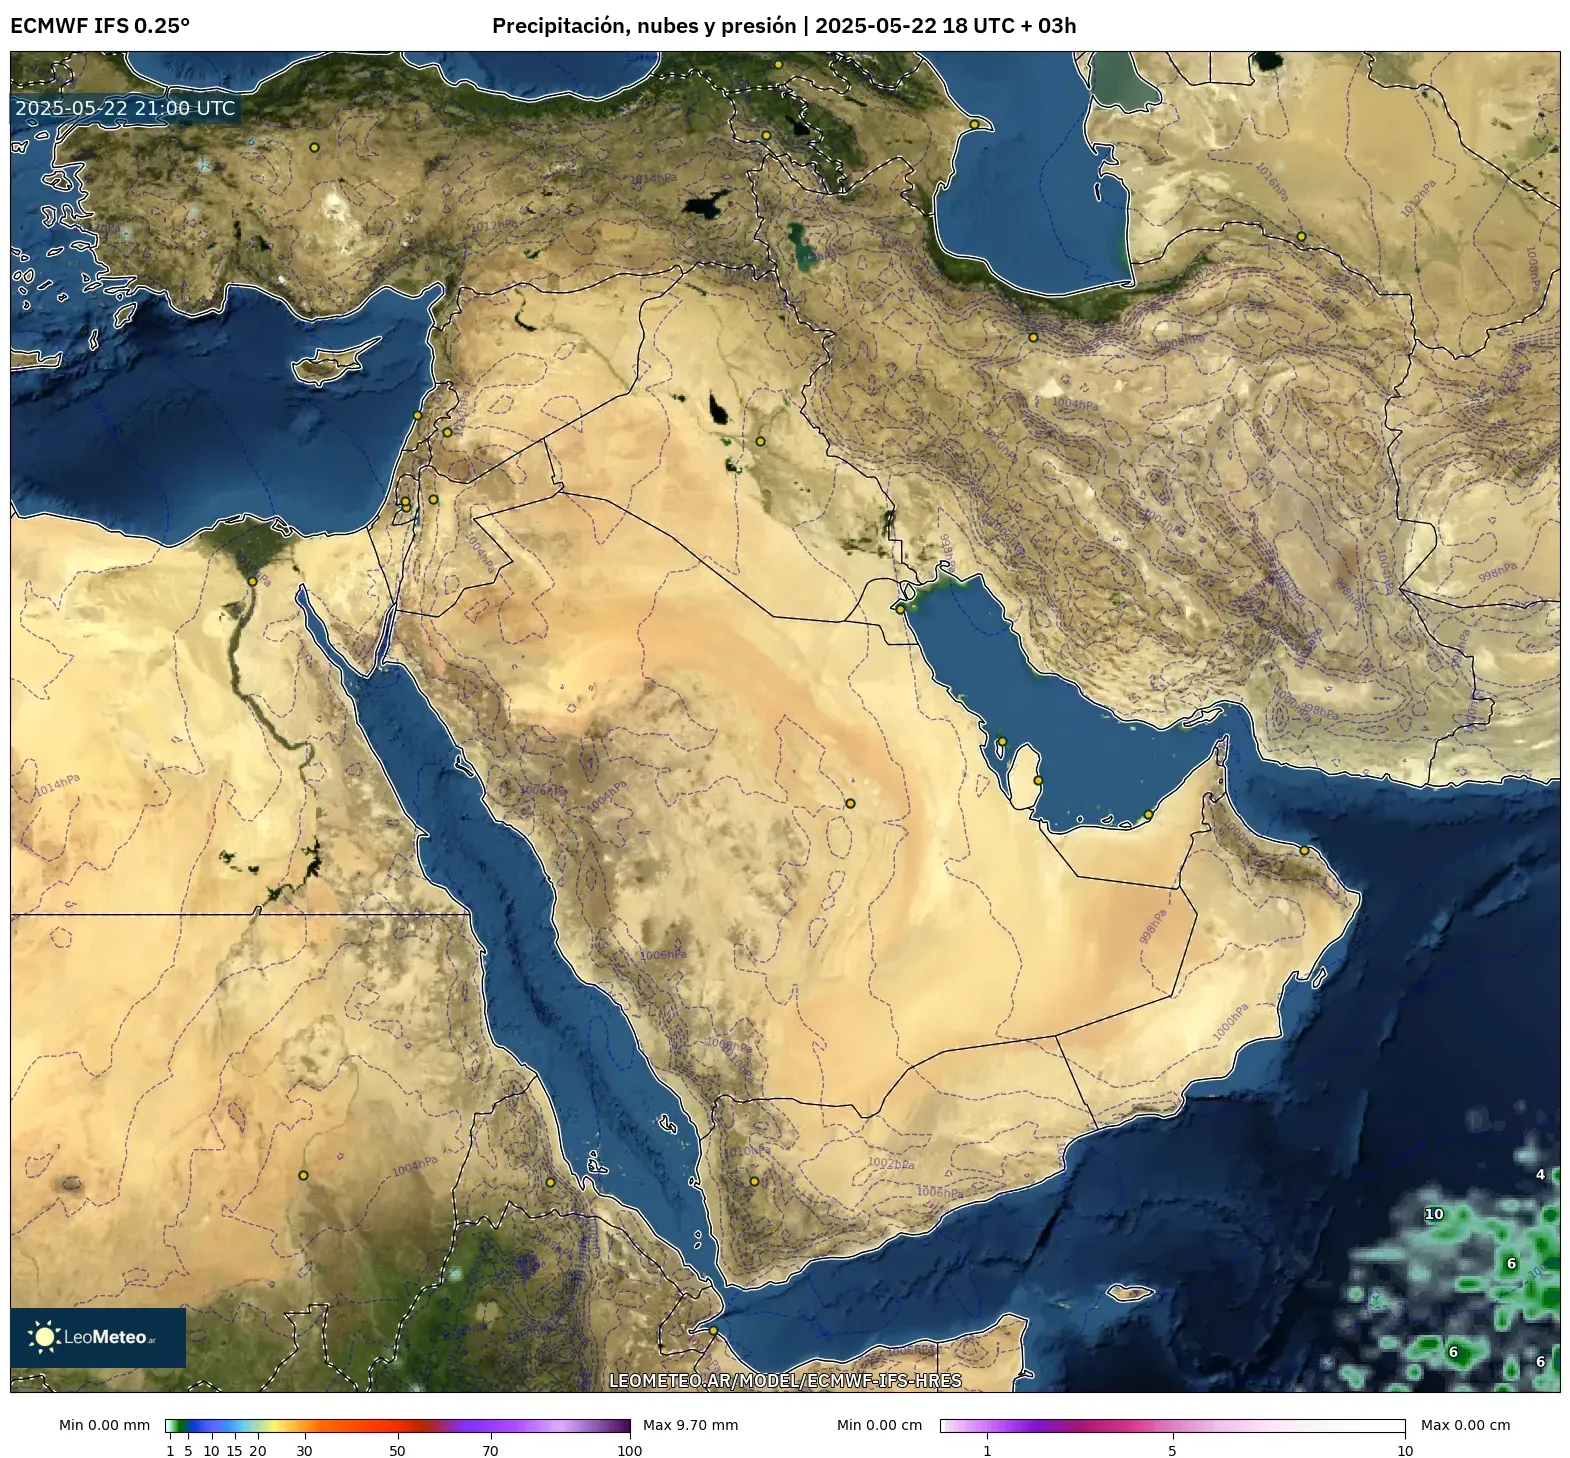Select the Ankara city marker
1570x1458 pixels.
click(x=314, y=147)
